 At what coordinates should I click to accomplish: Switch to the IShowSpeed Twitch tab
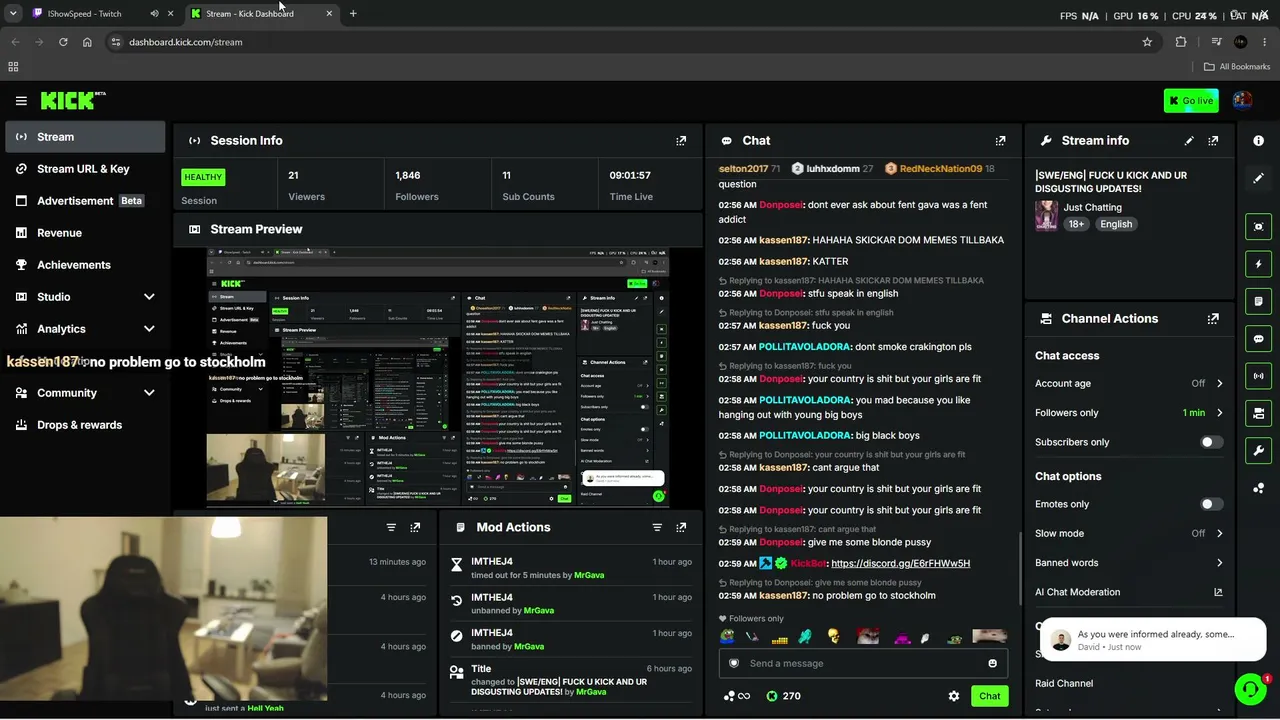click(85, 14)
